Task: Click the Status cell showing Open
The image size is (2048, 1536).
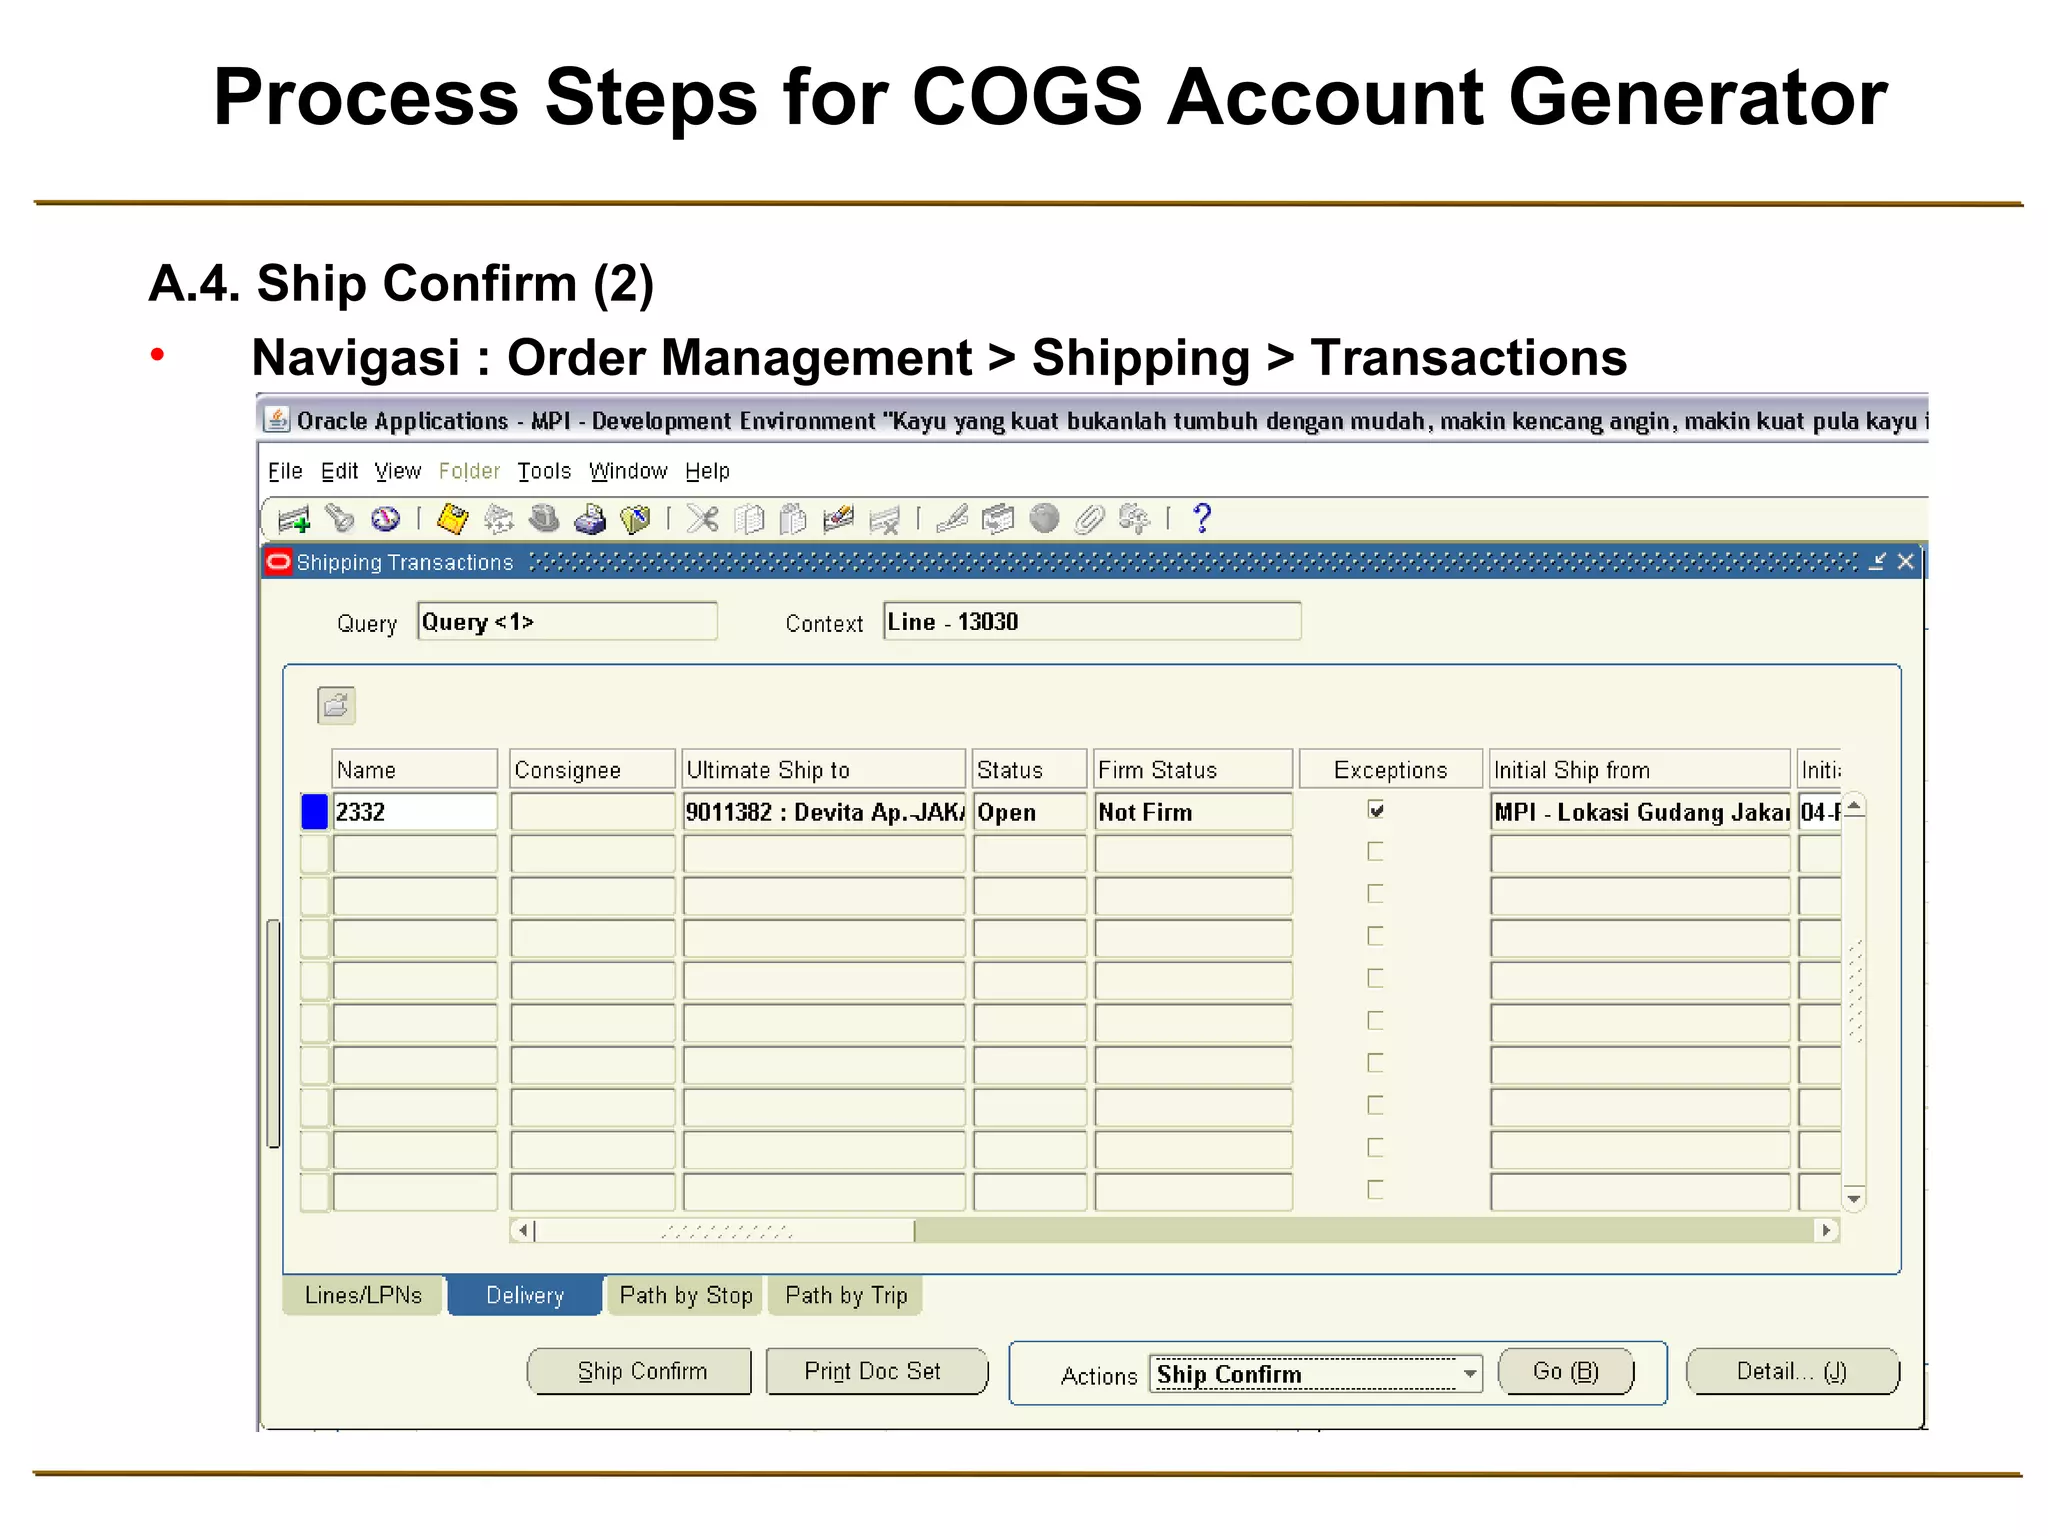Action: pyautogui.click(x=1030, y=812)
